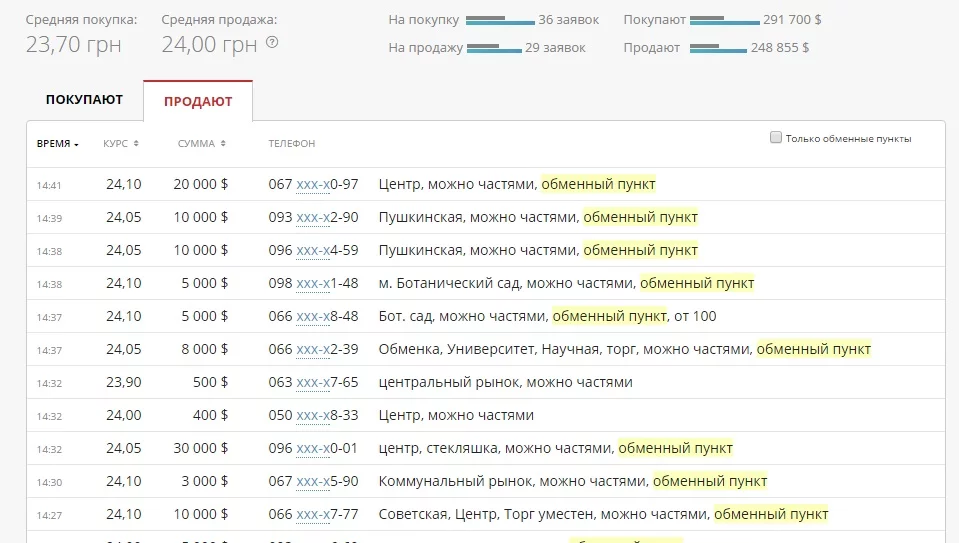
Task: Click comment 'центр, стекляшка, можно частями'
Action: pyautogui.click(x=496, y=448)
